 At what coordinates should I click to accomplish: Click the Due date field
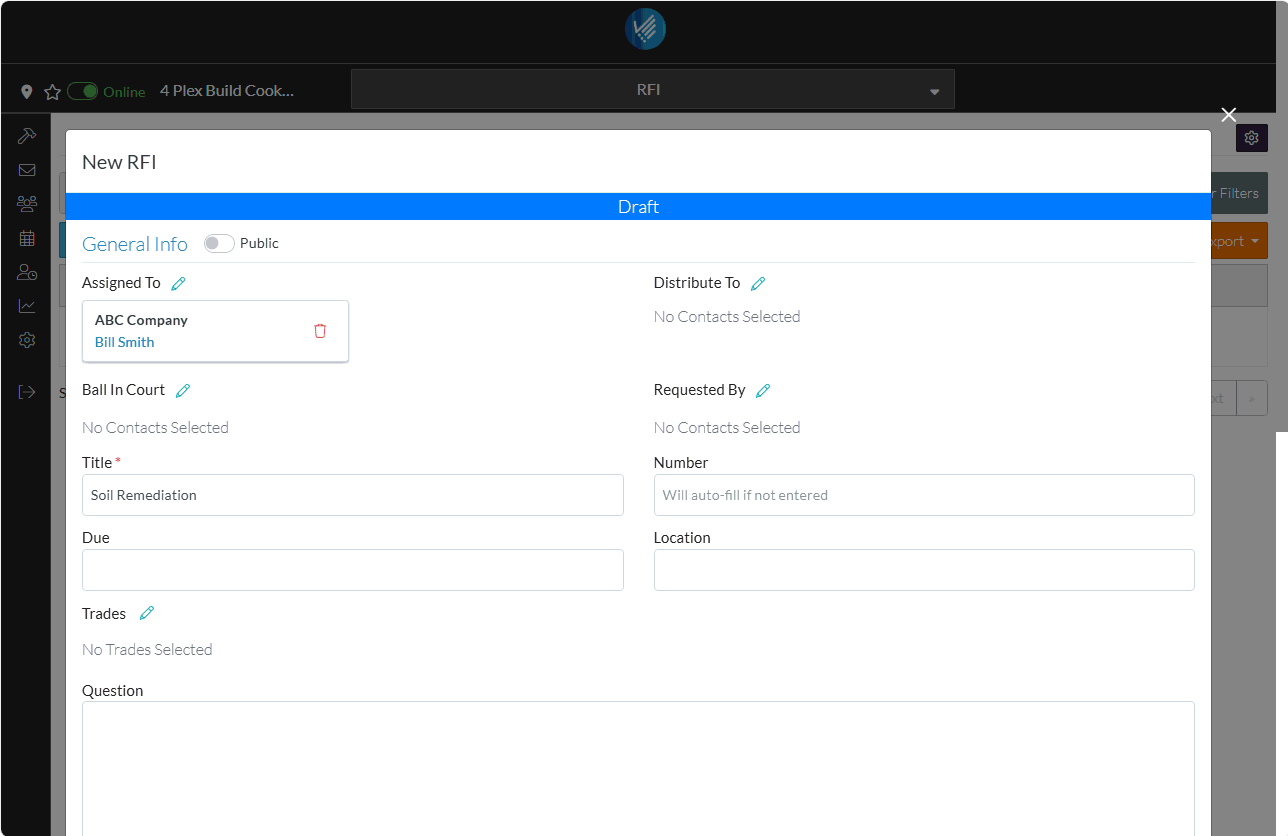[353, 570]
